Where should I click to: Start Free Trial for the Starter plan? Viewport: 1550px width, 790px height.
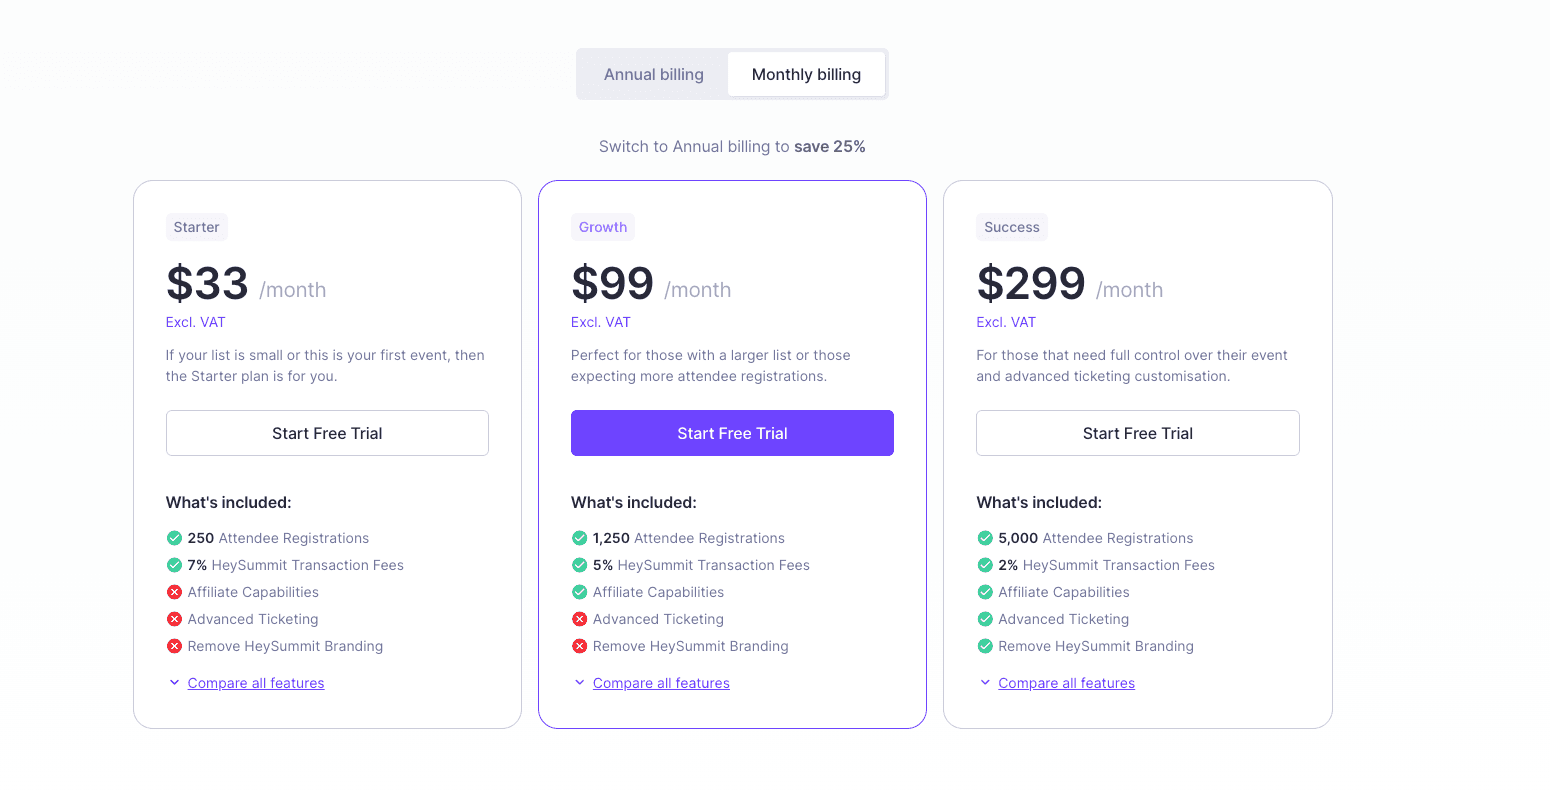coord(327,433)
